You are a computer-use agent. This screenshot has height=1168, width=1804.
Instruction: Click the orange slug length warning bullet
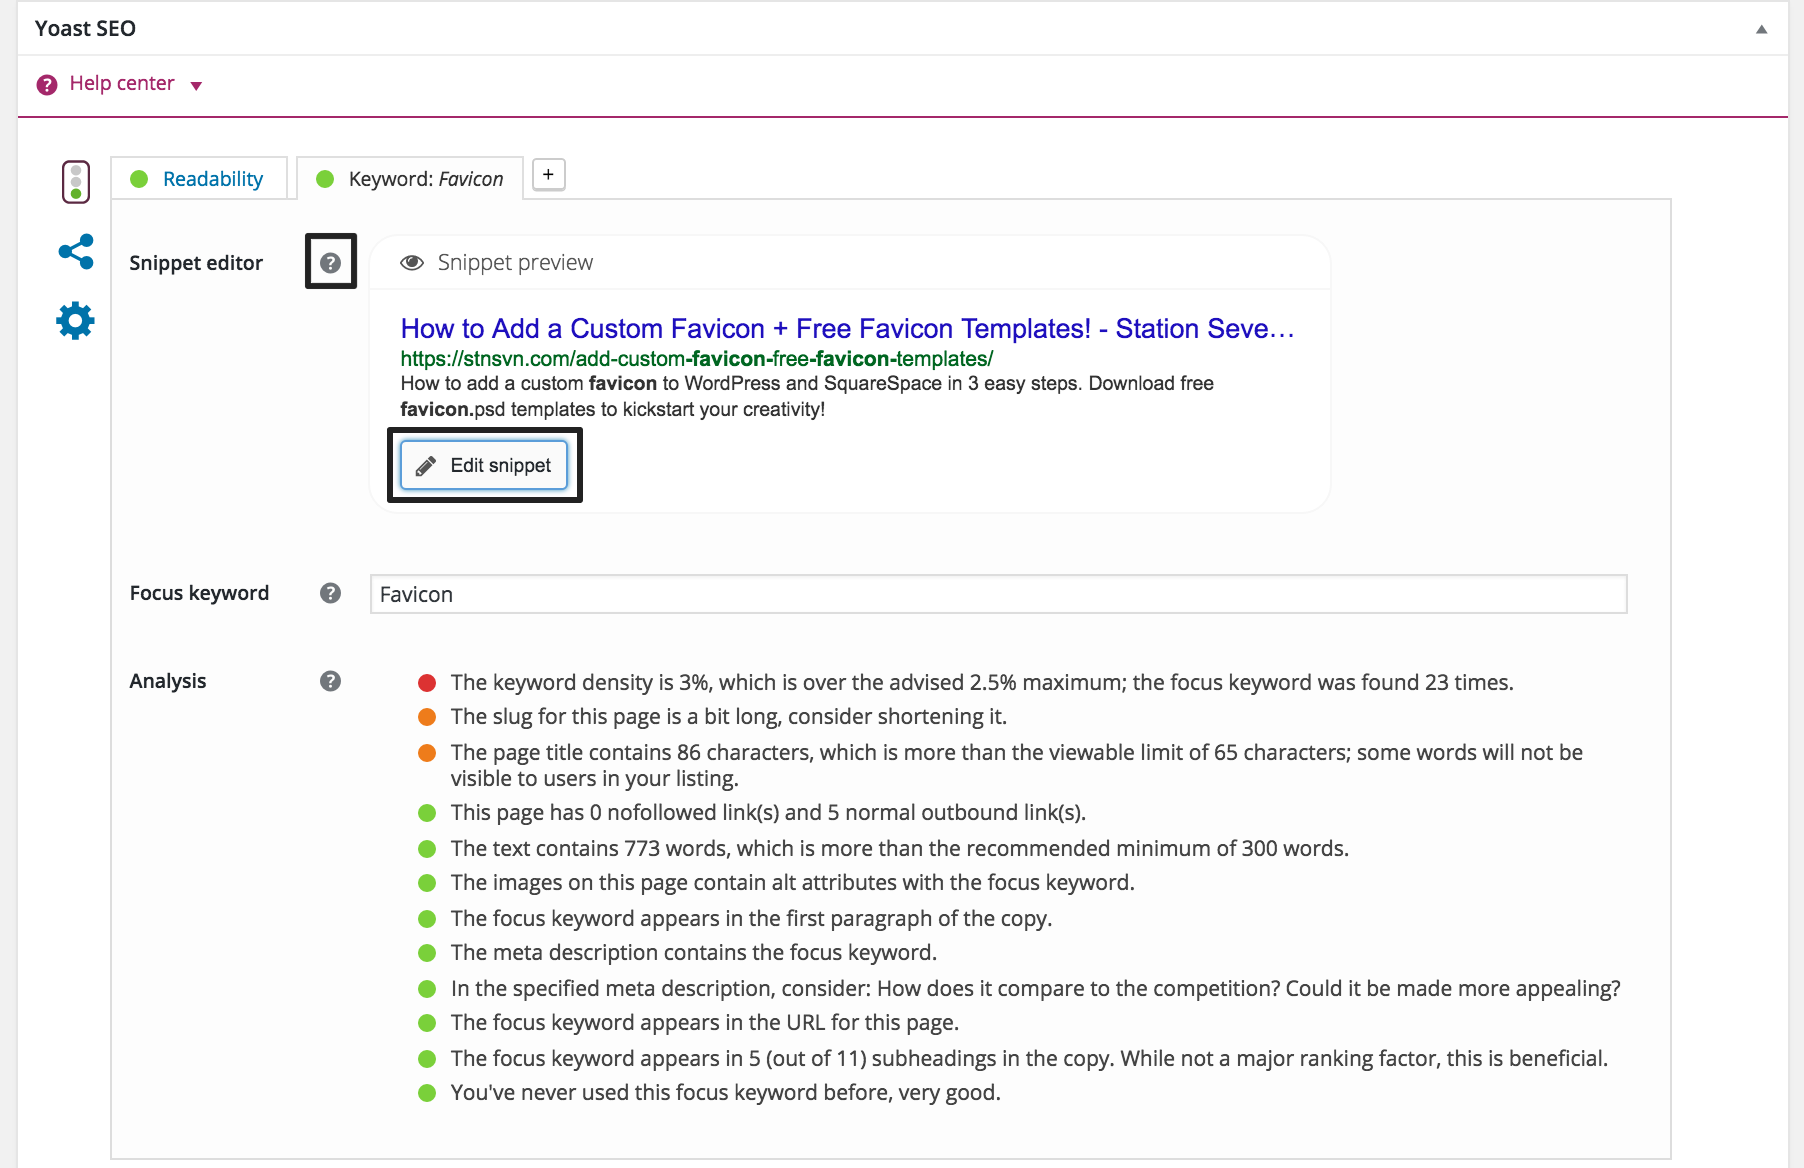pos(427,717)
